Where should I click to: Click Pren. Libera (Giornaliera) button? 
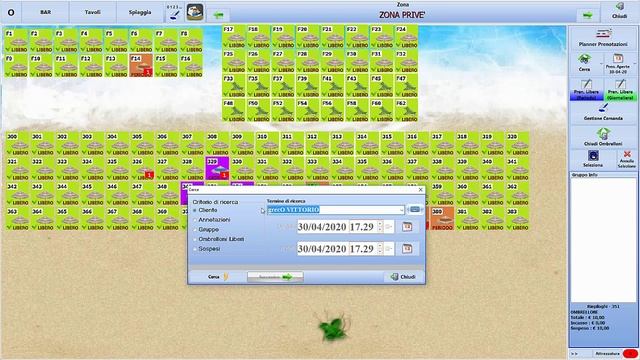[x=620, y=89]
